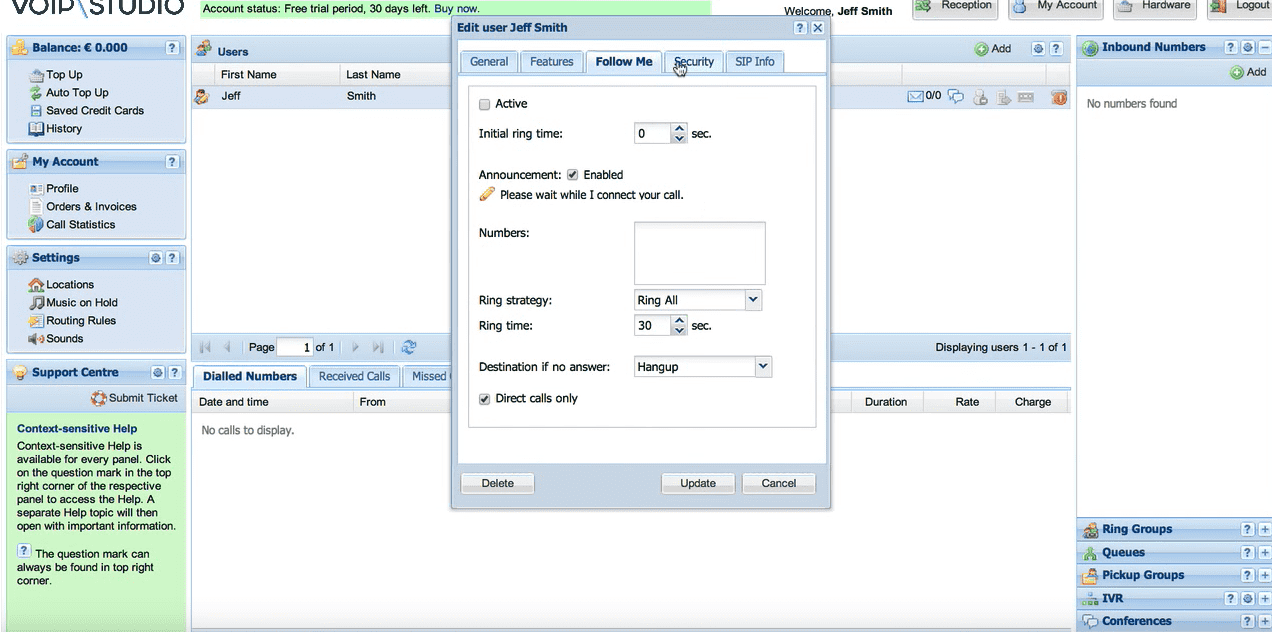Open Destination if no answer dropdown

click(763, 367)
